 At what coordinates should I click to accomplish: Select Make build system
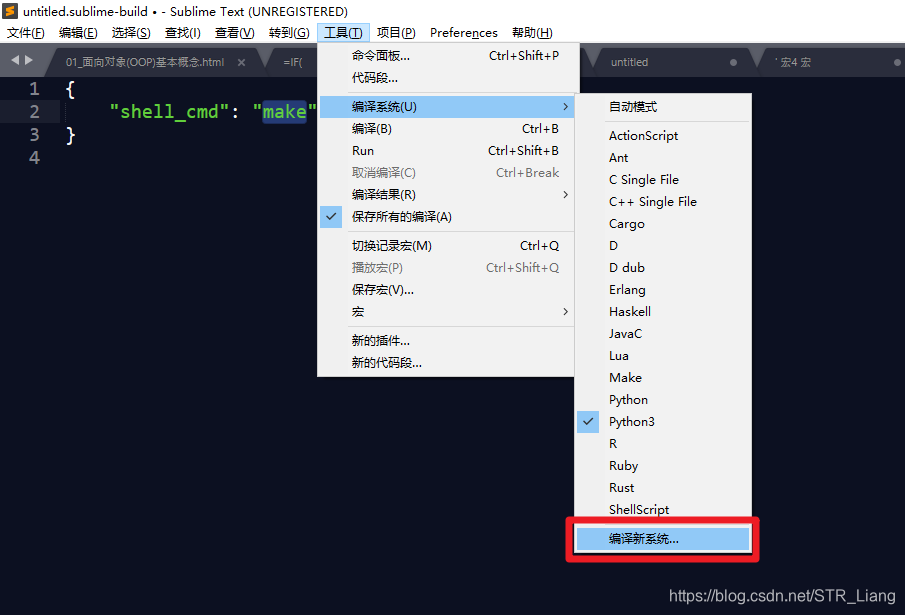[x=663, y=377]
